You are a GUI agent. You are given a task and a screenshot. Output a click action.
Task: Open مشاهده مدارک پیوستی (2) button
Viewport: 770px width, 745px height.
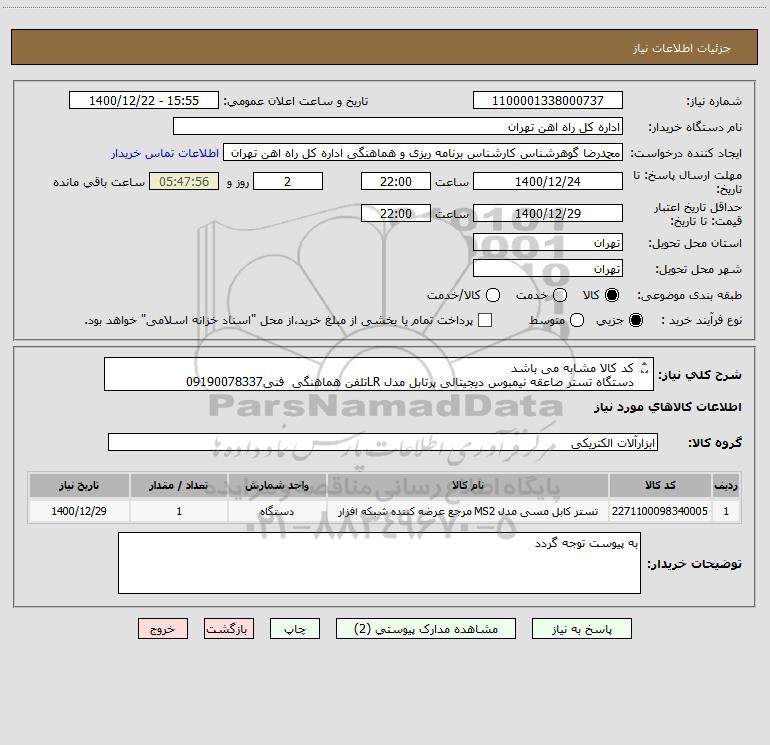(426, 629)
